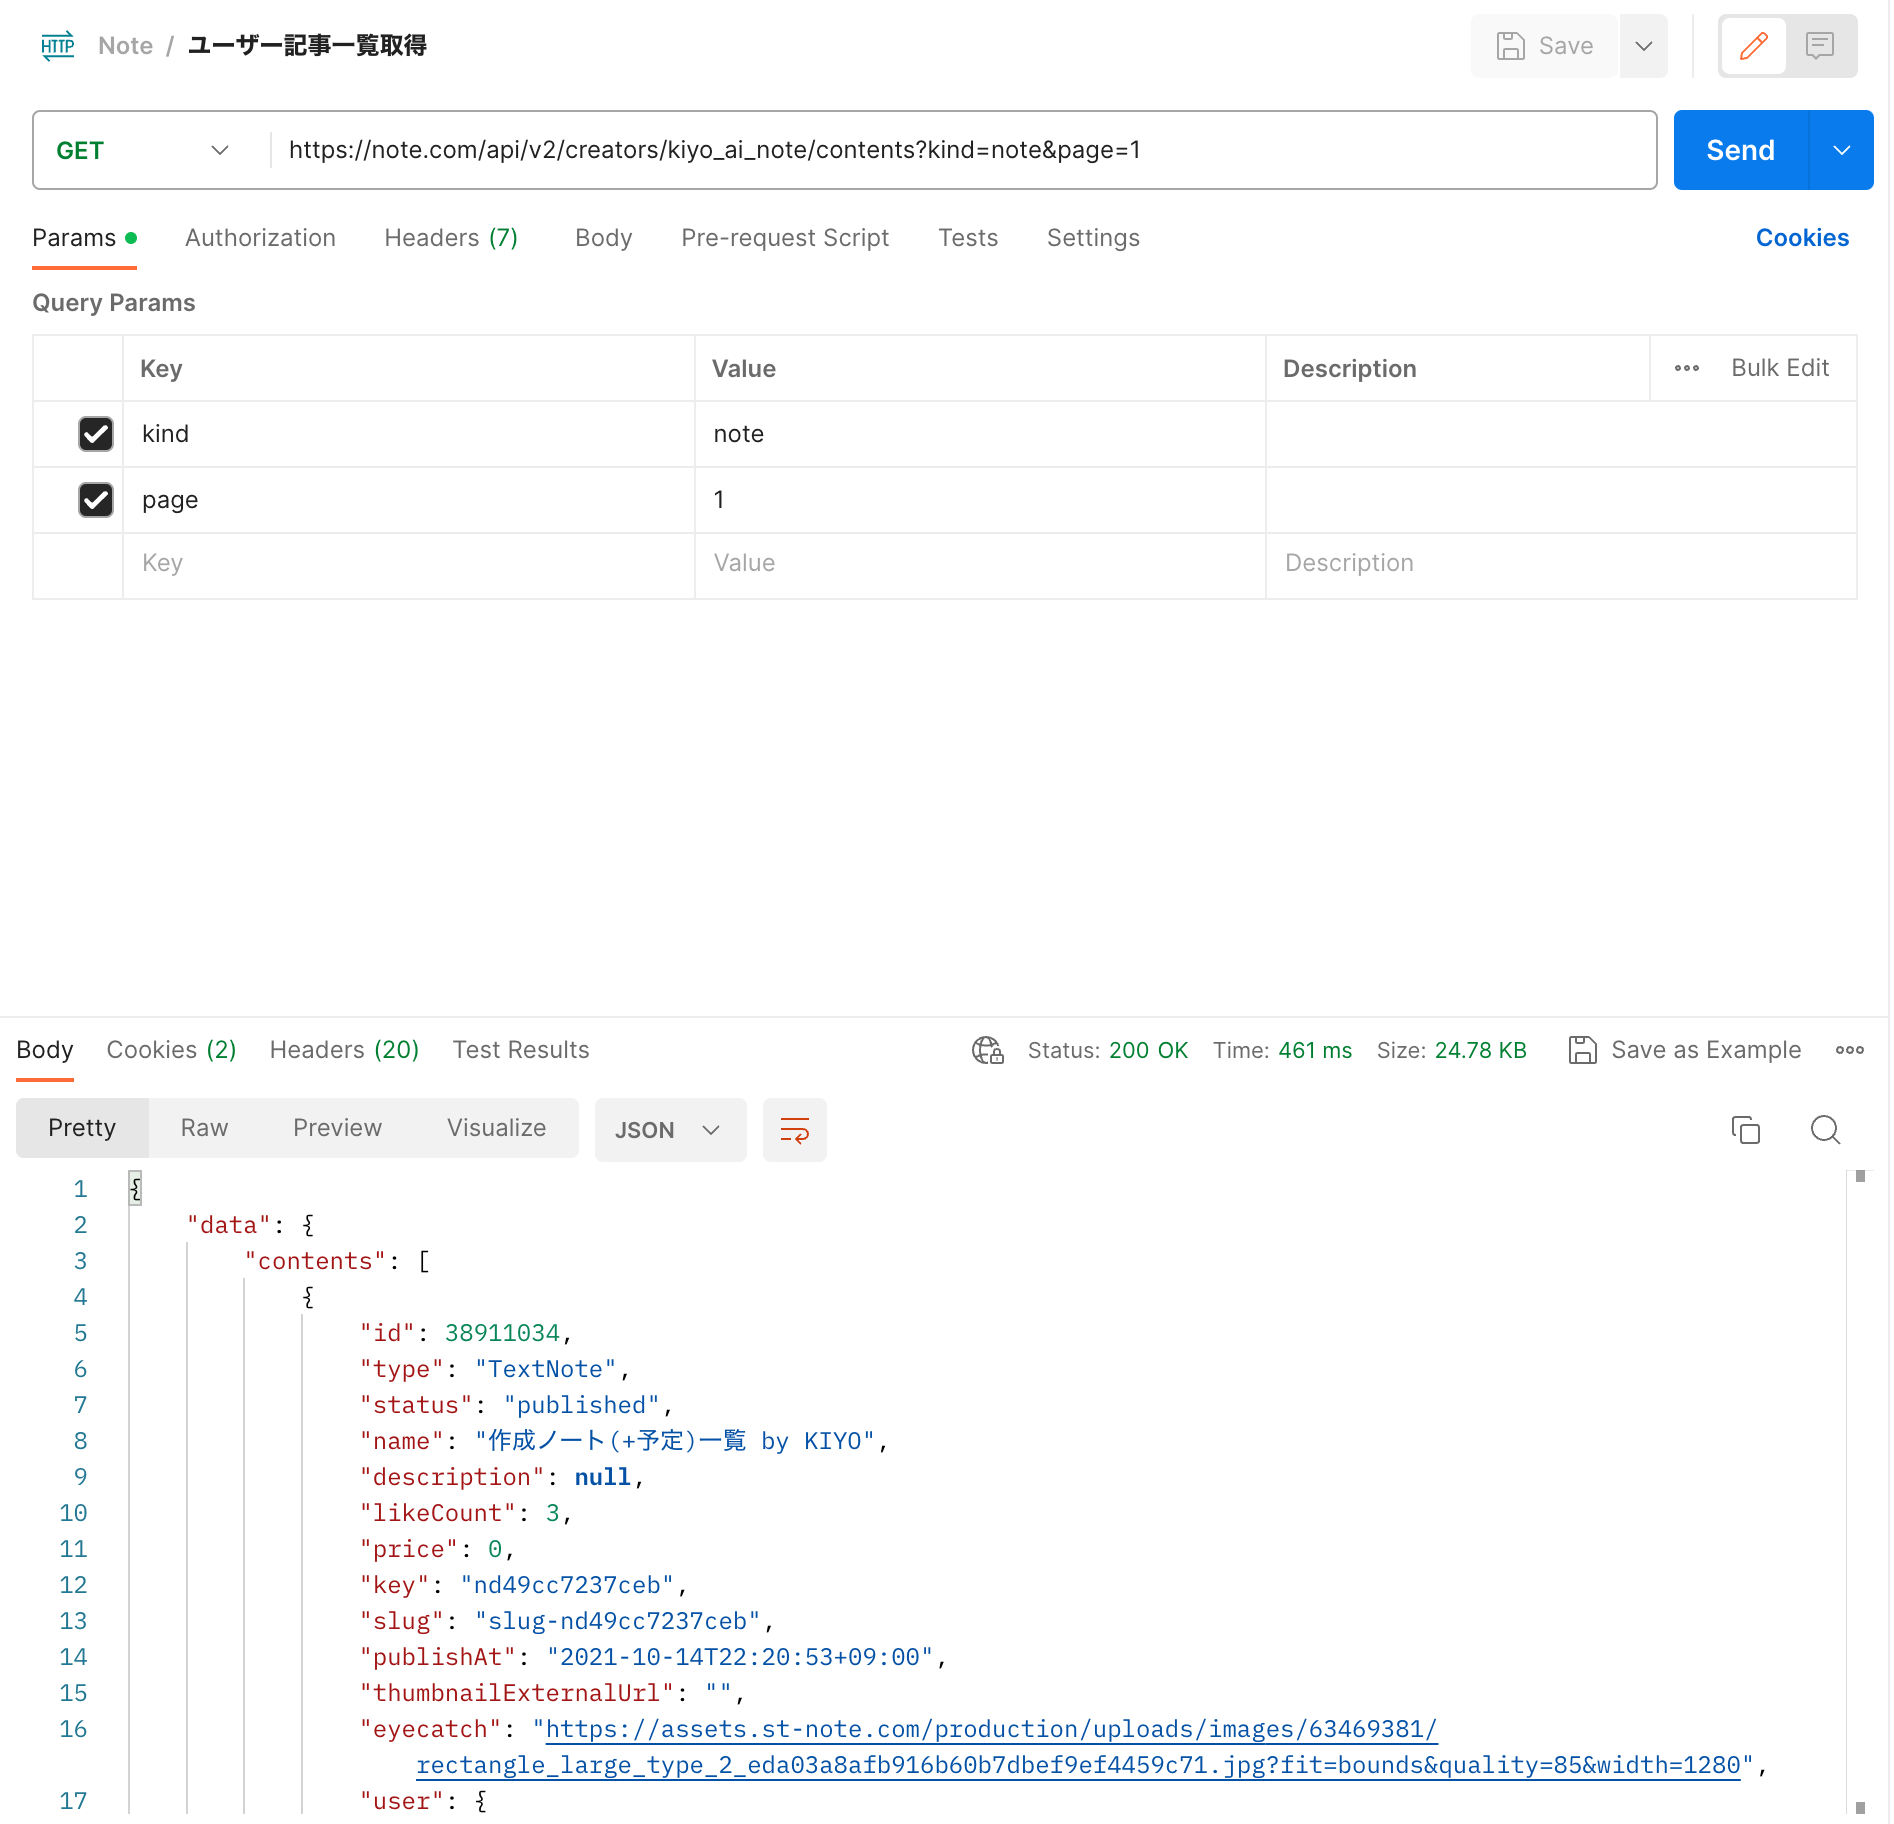1894x1824 pixels.
Task: Click Bulk Edit
Action: click(x=1780, y=368)
